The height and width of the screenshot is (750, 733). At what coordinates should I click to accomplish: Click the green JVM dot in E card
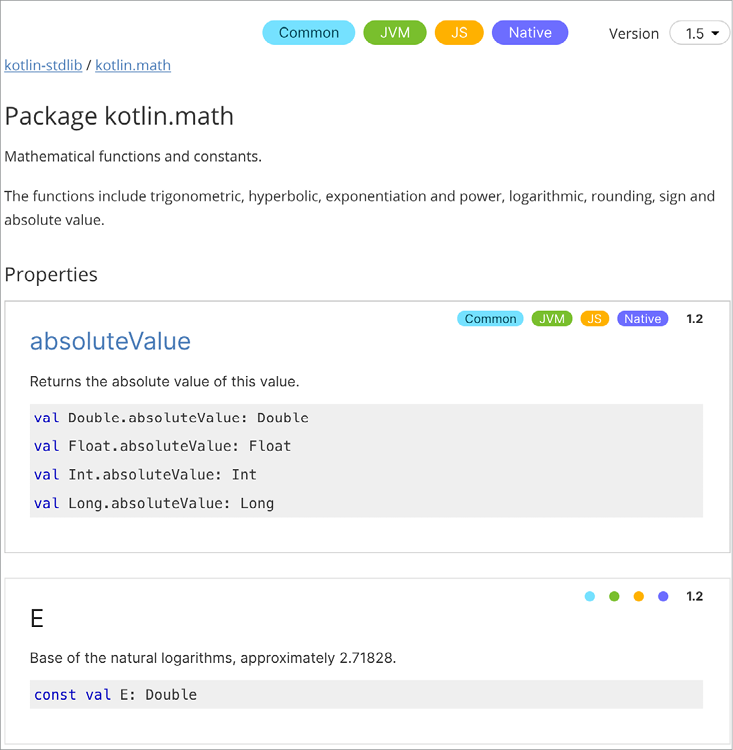(614, 597)
